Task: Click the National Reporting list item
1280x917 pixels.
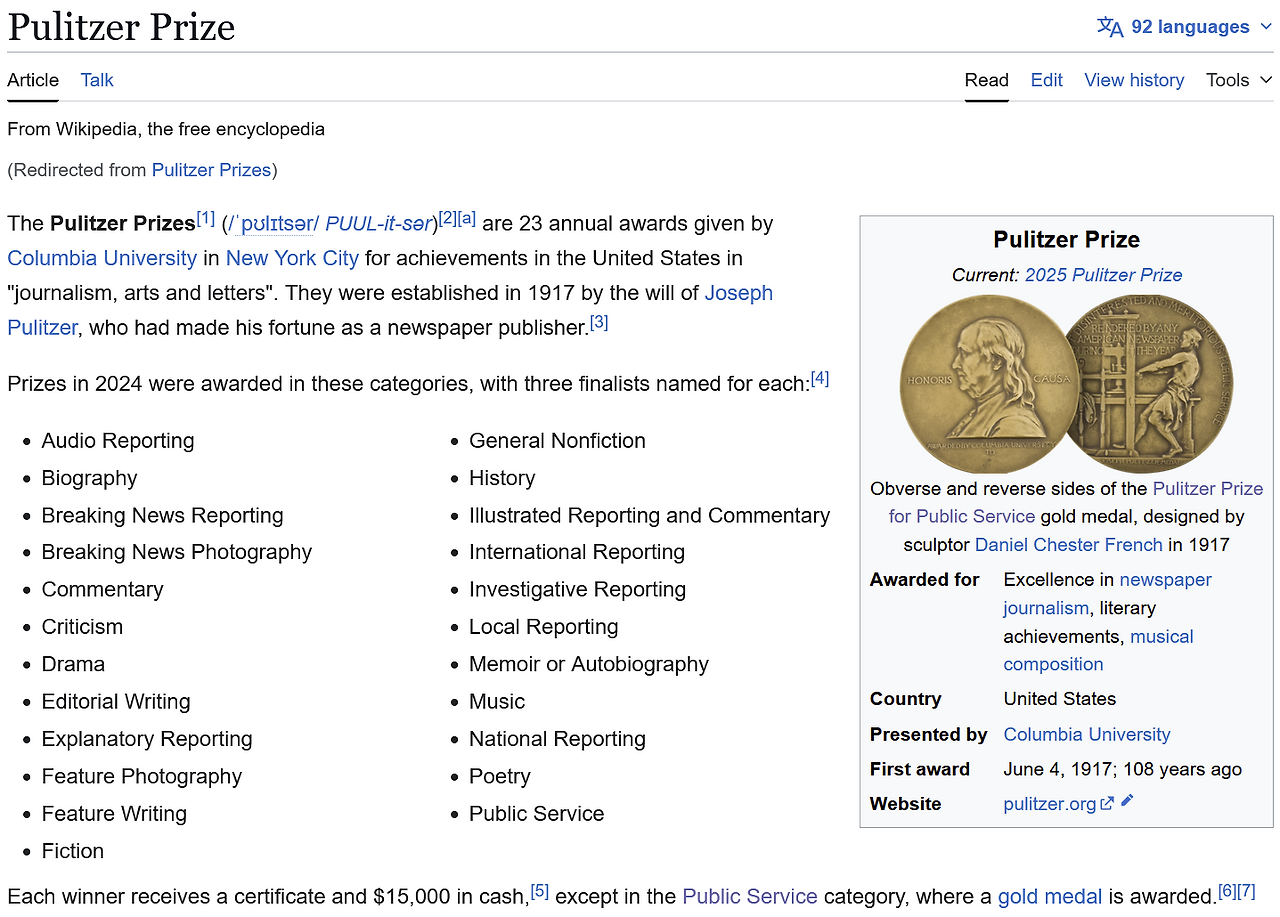Action: pos(558,739)
